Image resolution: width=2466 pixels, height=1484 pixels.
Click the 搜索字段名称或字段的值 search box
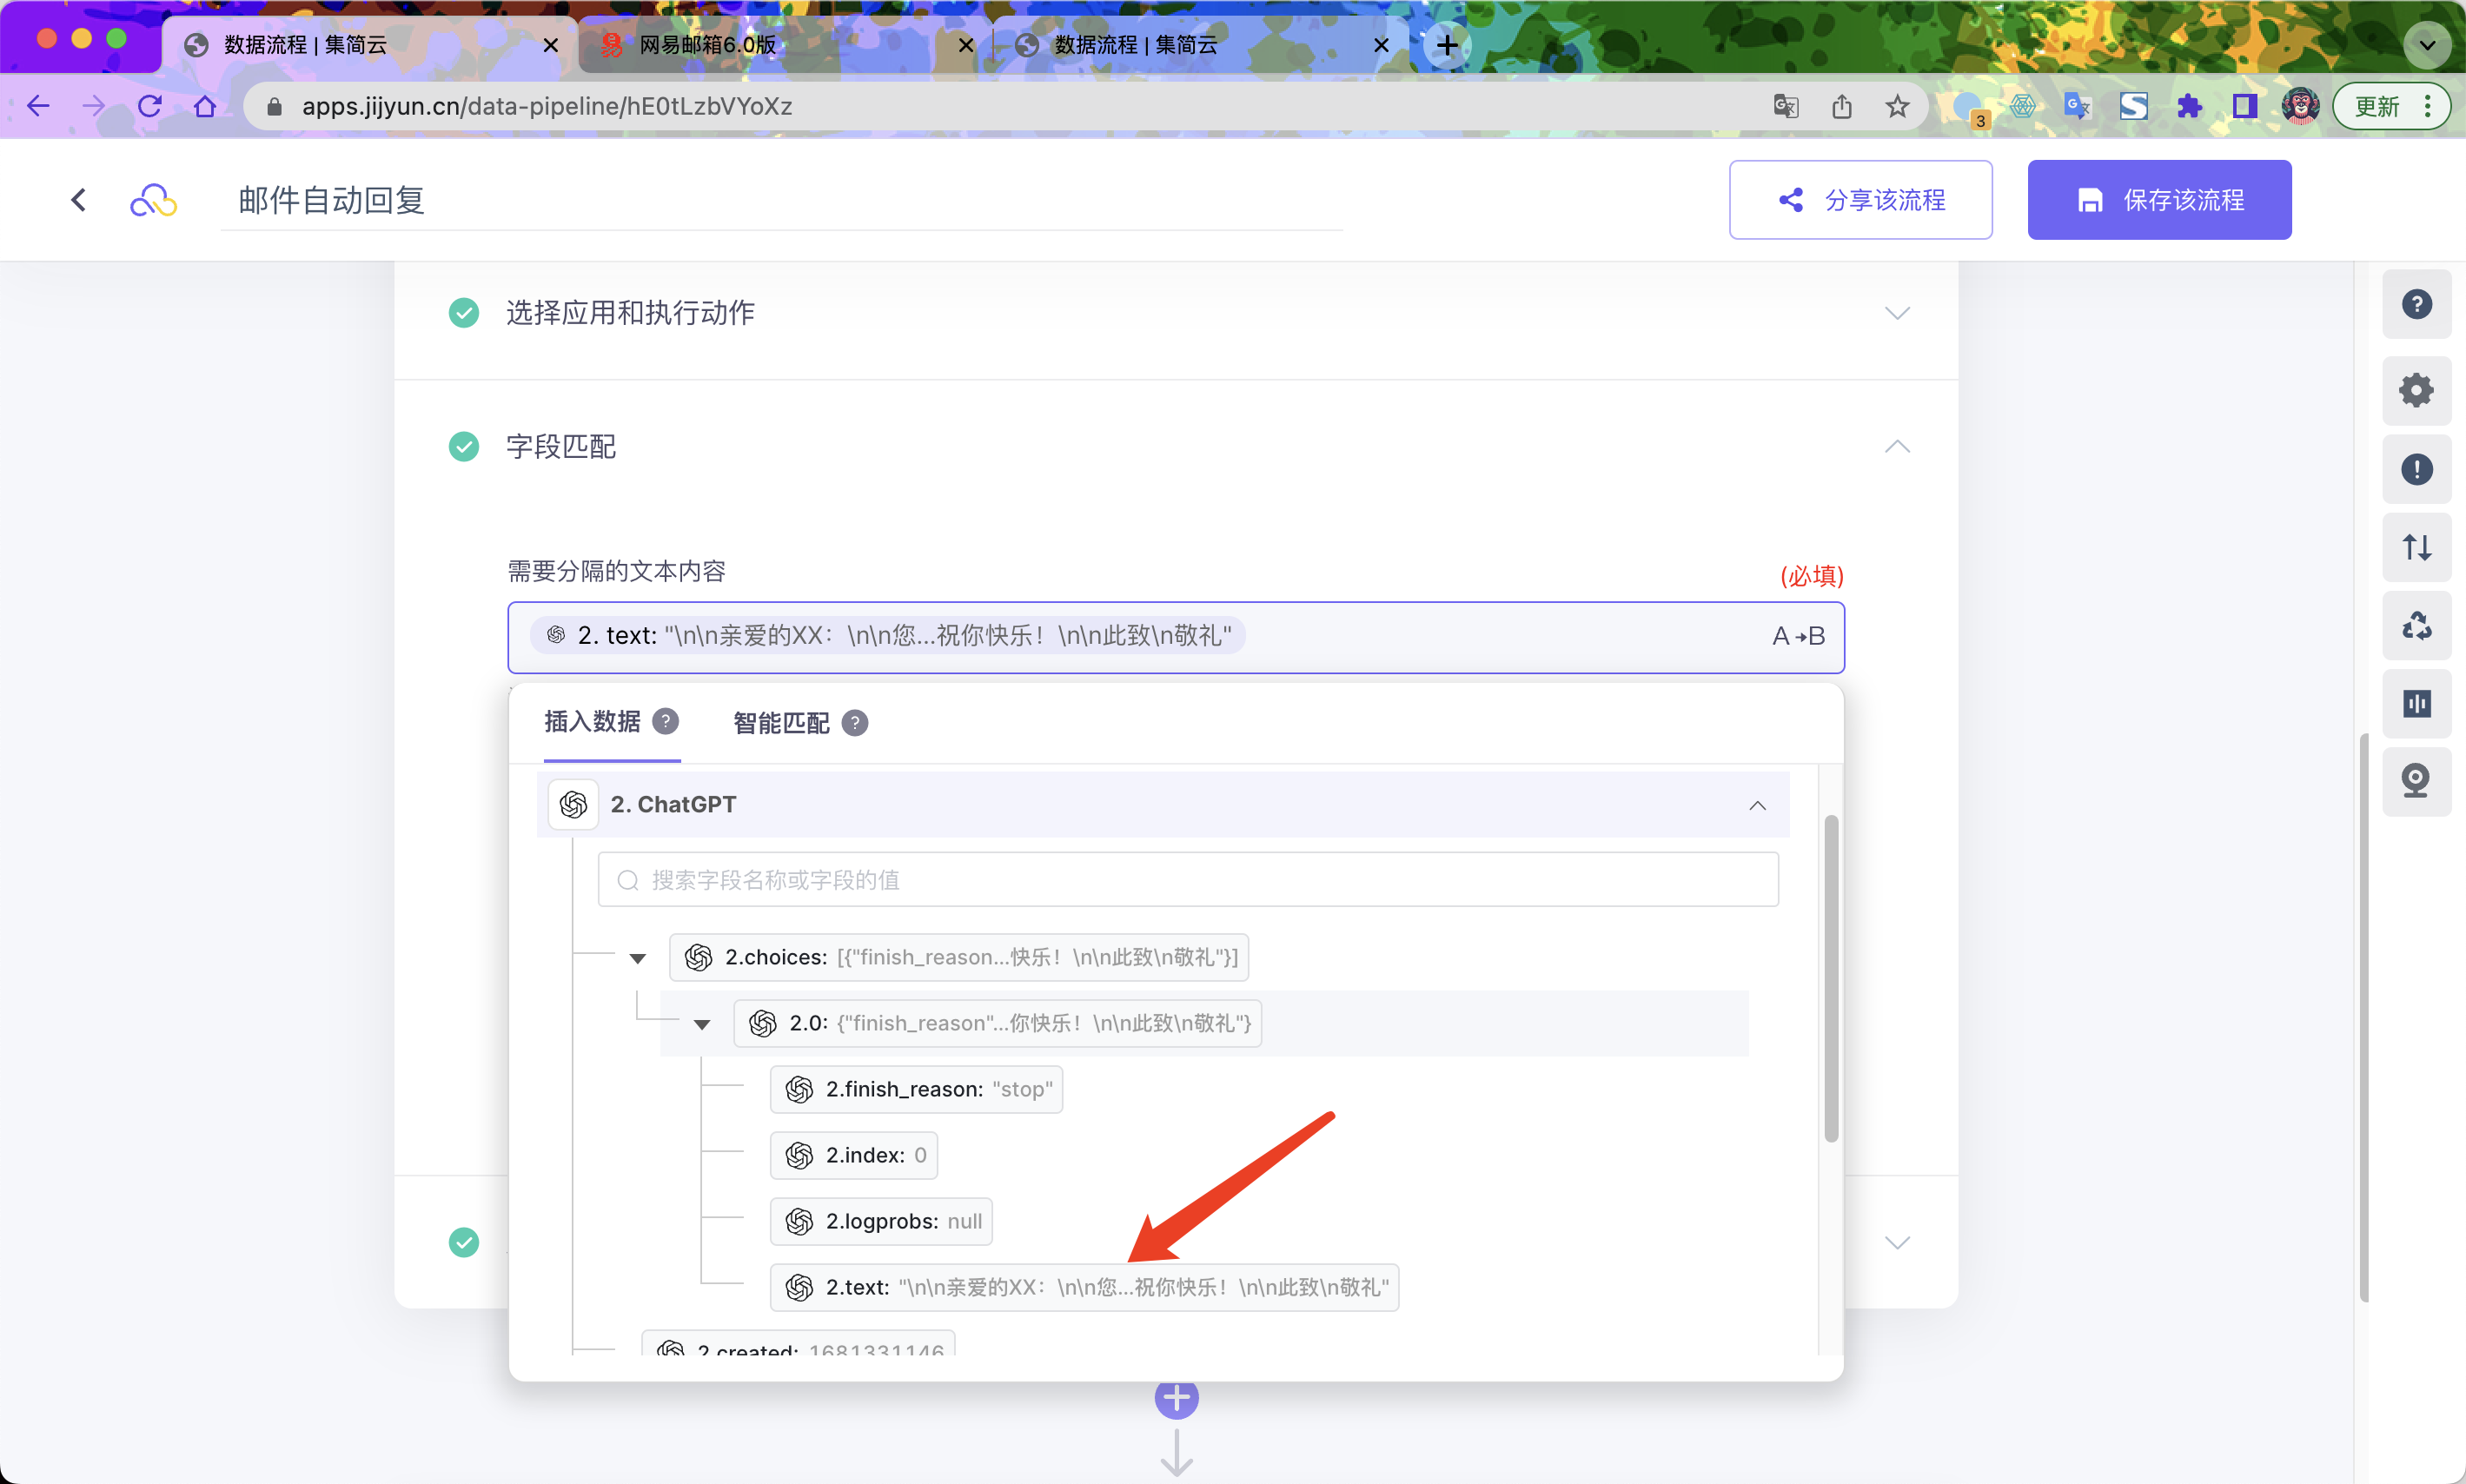1187,880
